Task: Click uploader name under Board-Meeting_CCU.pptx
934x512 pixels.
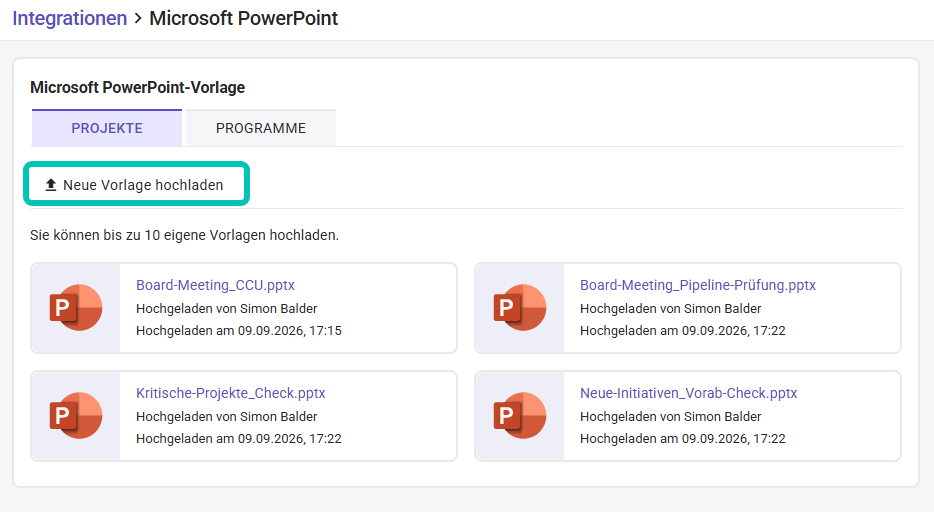Action: [279, 308]
